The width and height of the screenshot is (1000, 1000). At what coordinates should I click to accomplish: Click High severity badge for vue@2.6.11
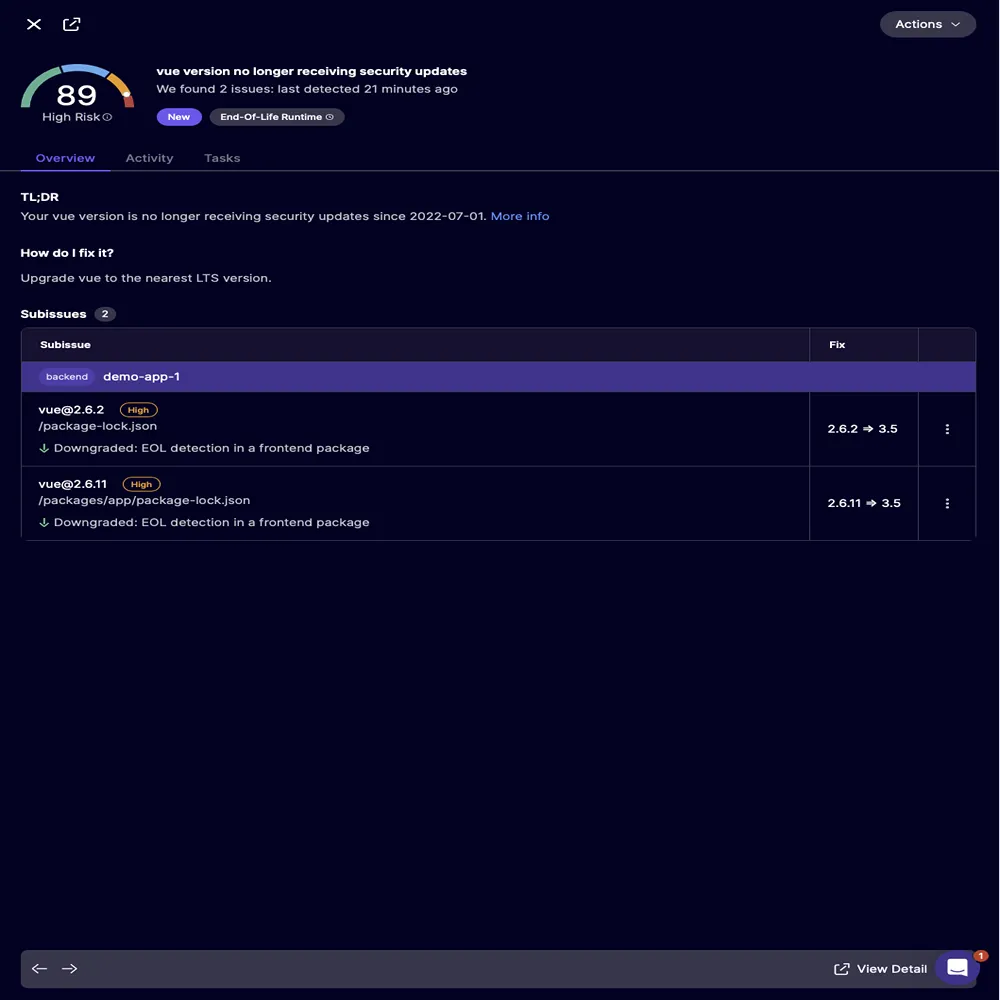[x=142, y=485]
